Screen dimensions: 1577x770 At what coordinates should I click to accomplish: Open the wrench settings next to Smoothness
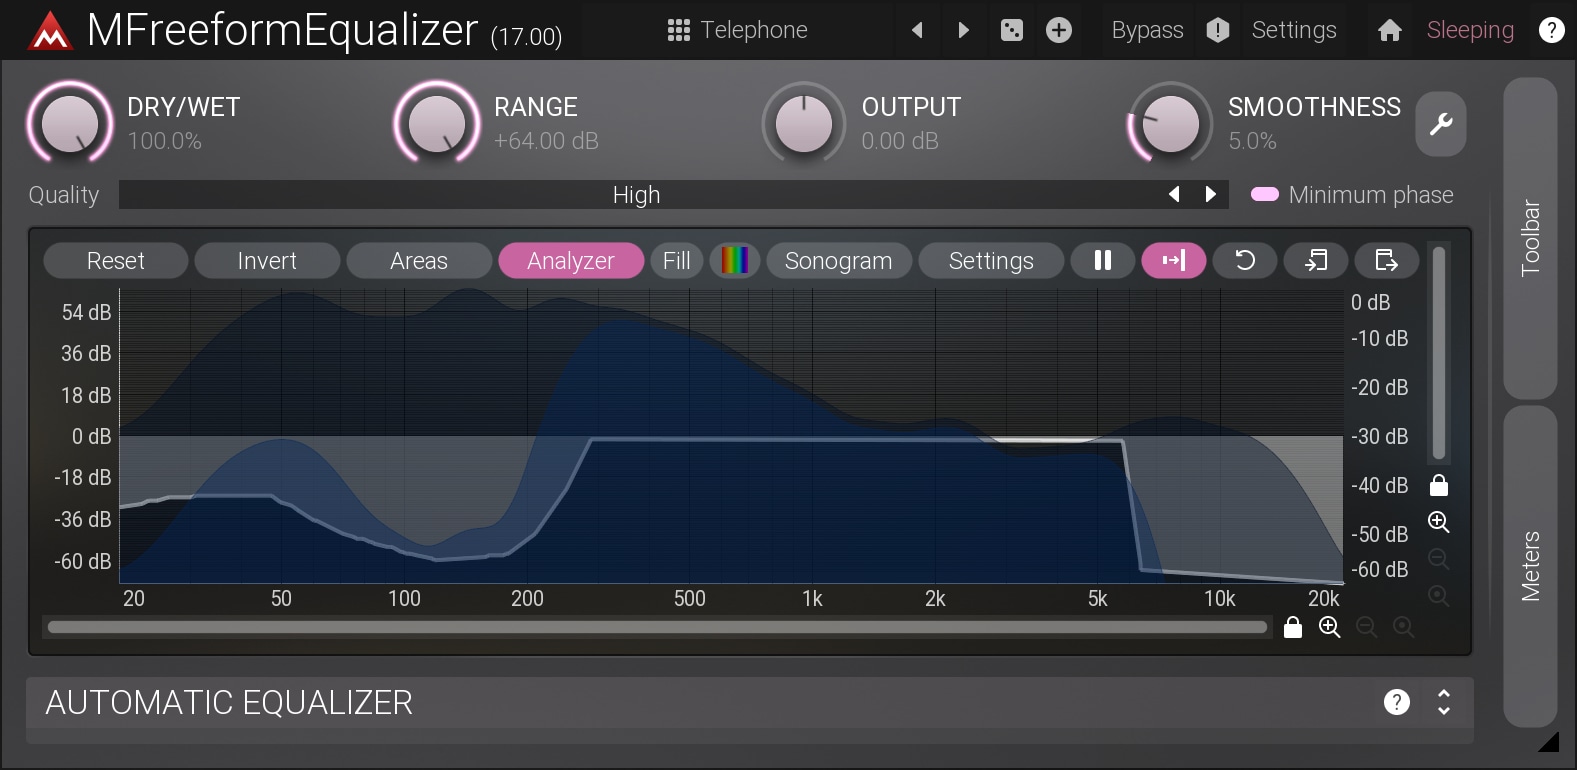(x=1440, y=124)
